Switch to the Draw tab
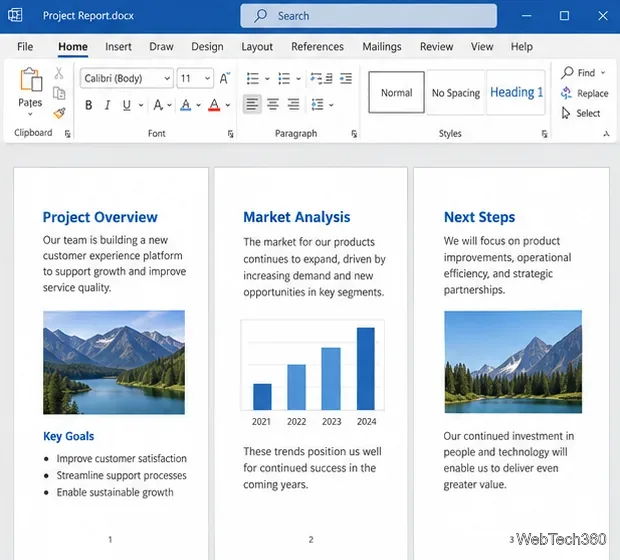Screen dimensions: 620x560 click(x=161, y=47)
